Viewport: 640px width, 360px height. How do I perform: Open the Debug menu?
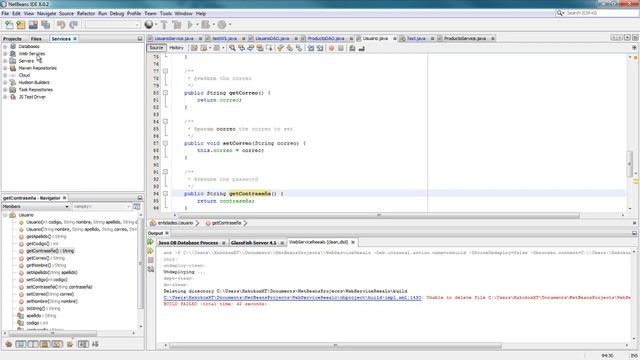117,13
